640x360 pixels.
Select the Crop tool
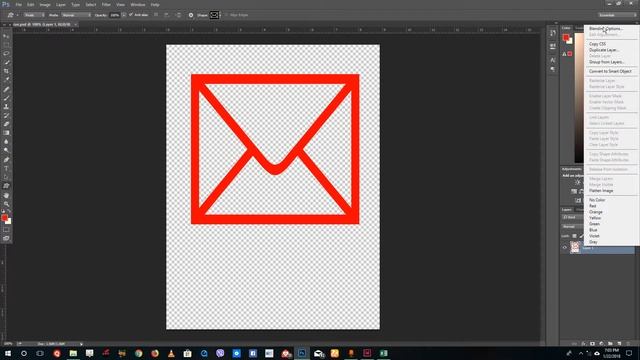(6, 71)
